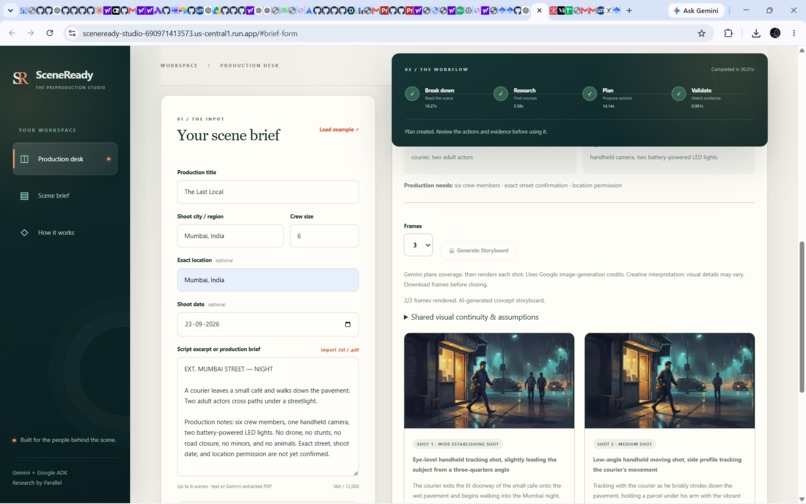
Task: Click the Import .txt / .pdf link
Action: (340, 350)
